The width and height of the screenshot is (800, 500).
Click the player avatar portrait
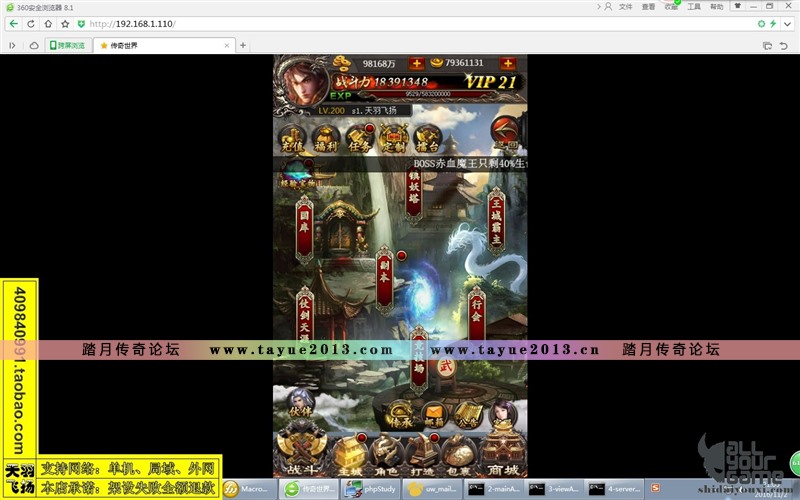pyautogui.click(x=304, y=83)
